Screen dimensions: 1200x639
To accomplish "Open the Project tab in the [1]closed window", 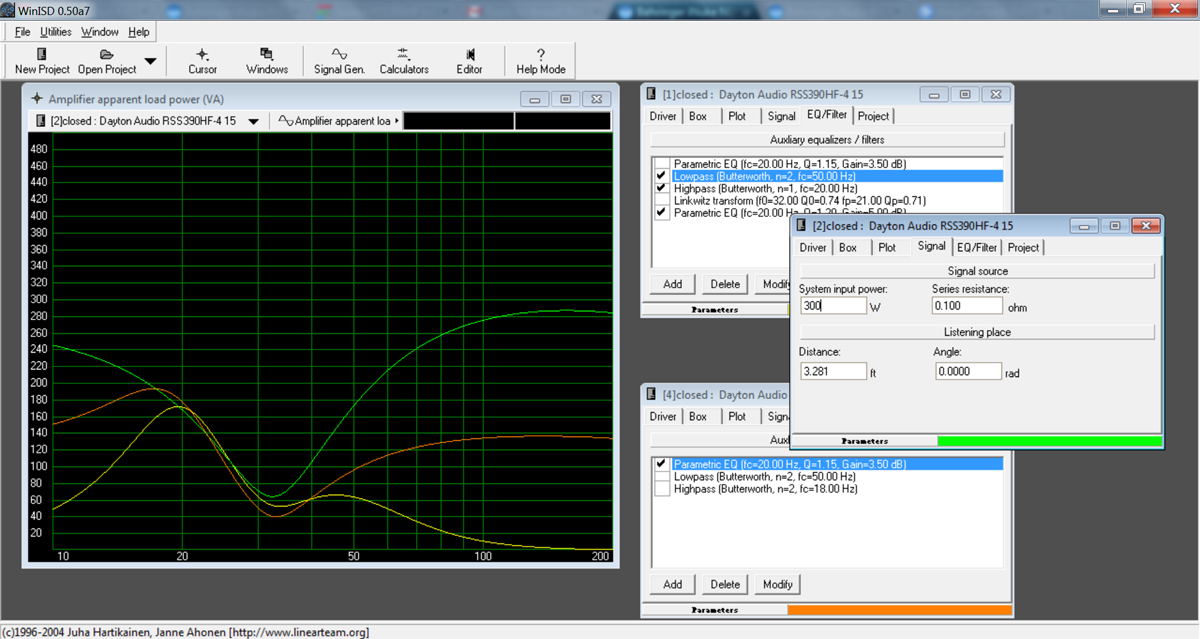I will click(x=873, y=116).
